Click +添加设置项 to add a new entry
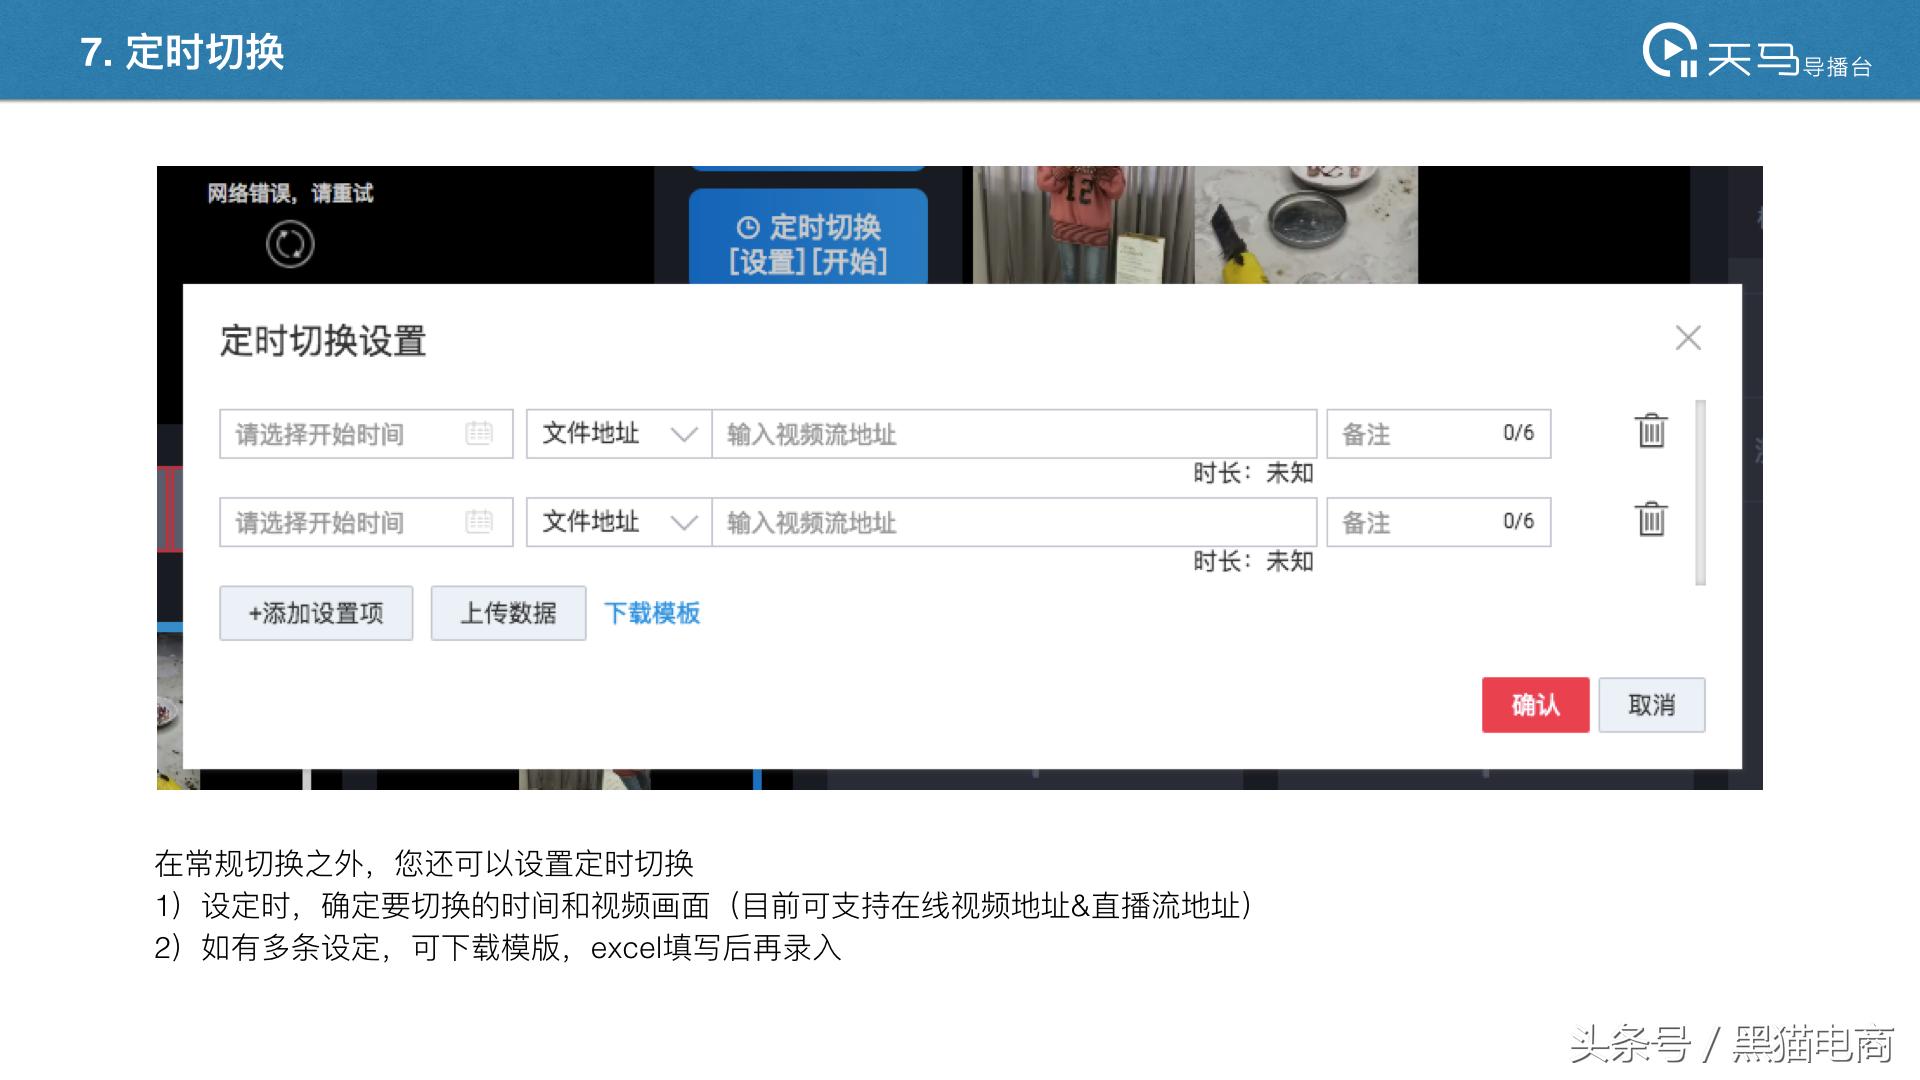Screen dimensions: 1920x1080 point(315,613)
